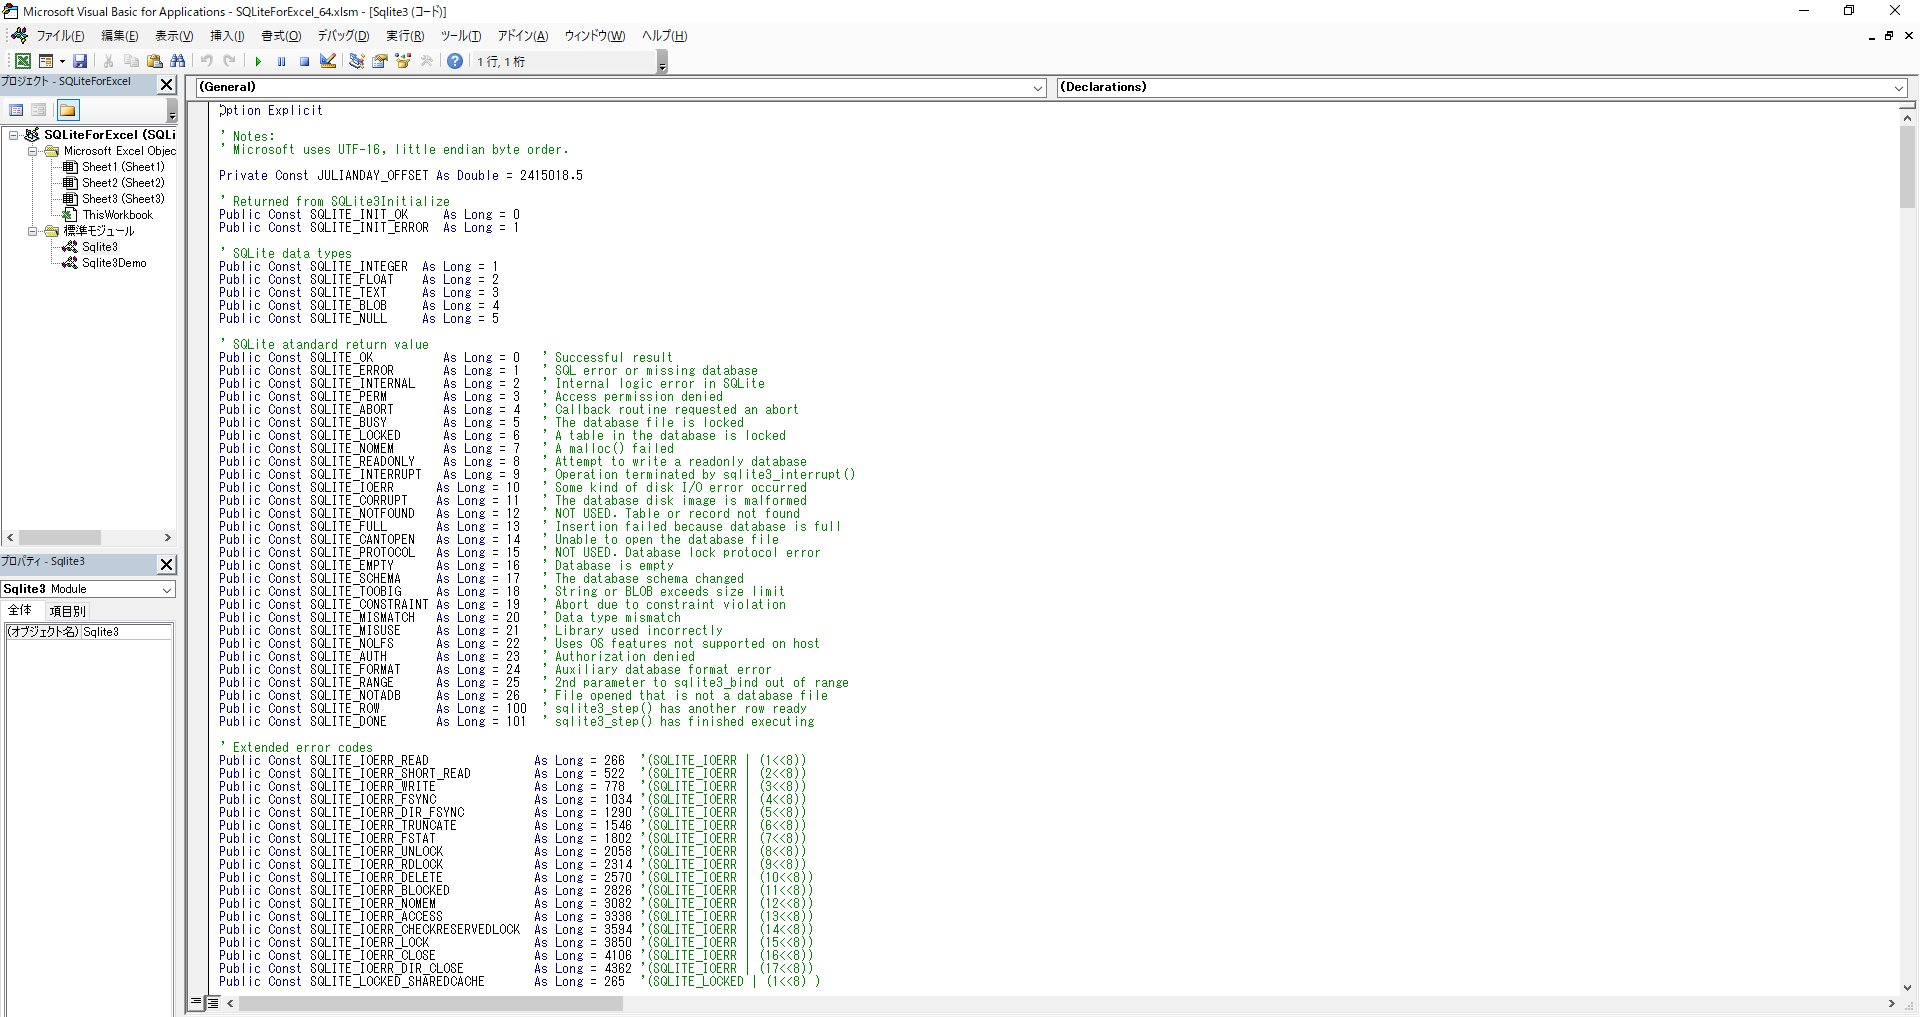Open the (Declarations) procedure dropdown

coord(1898,88)
